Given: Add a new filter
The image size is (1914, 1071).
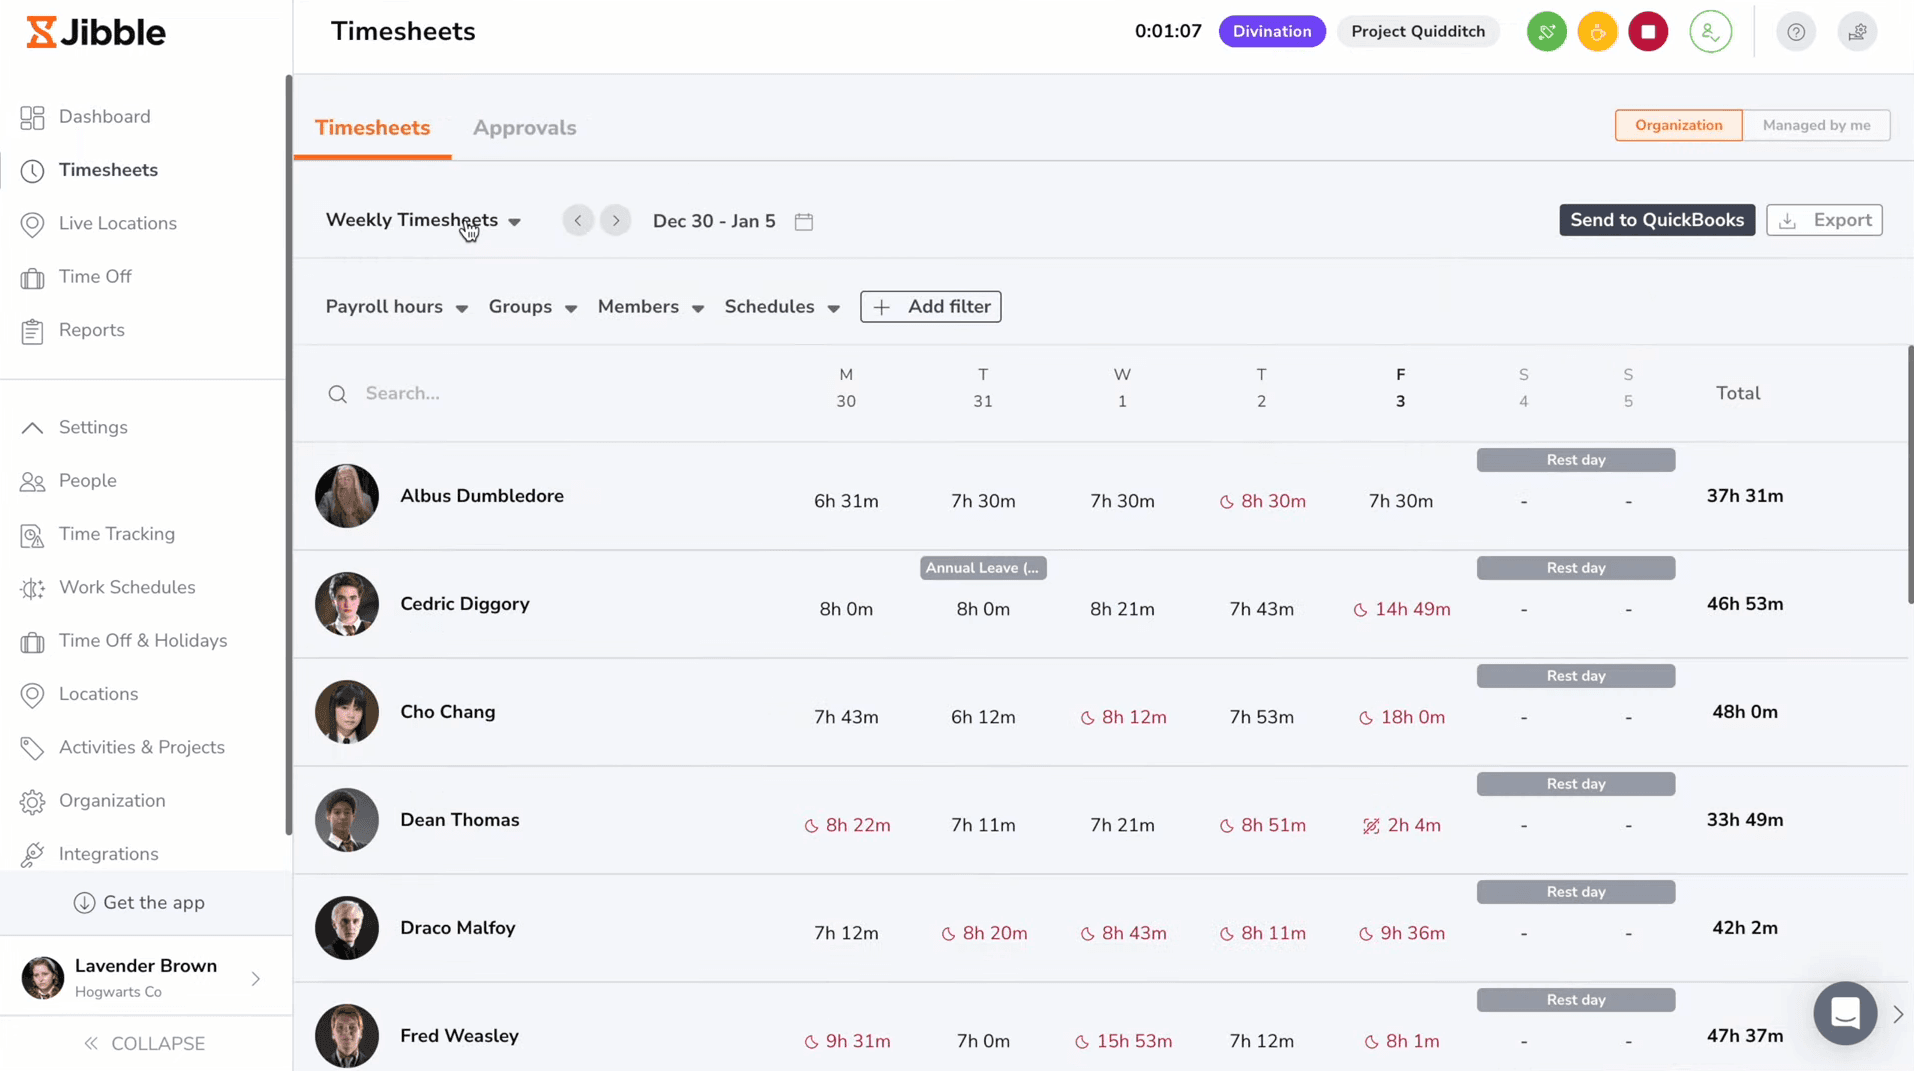Looking at the screenshot, I should [930, 307].
